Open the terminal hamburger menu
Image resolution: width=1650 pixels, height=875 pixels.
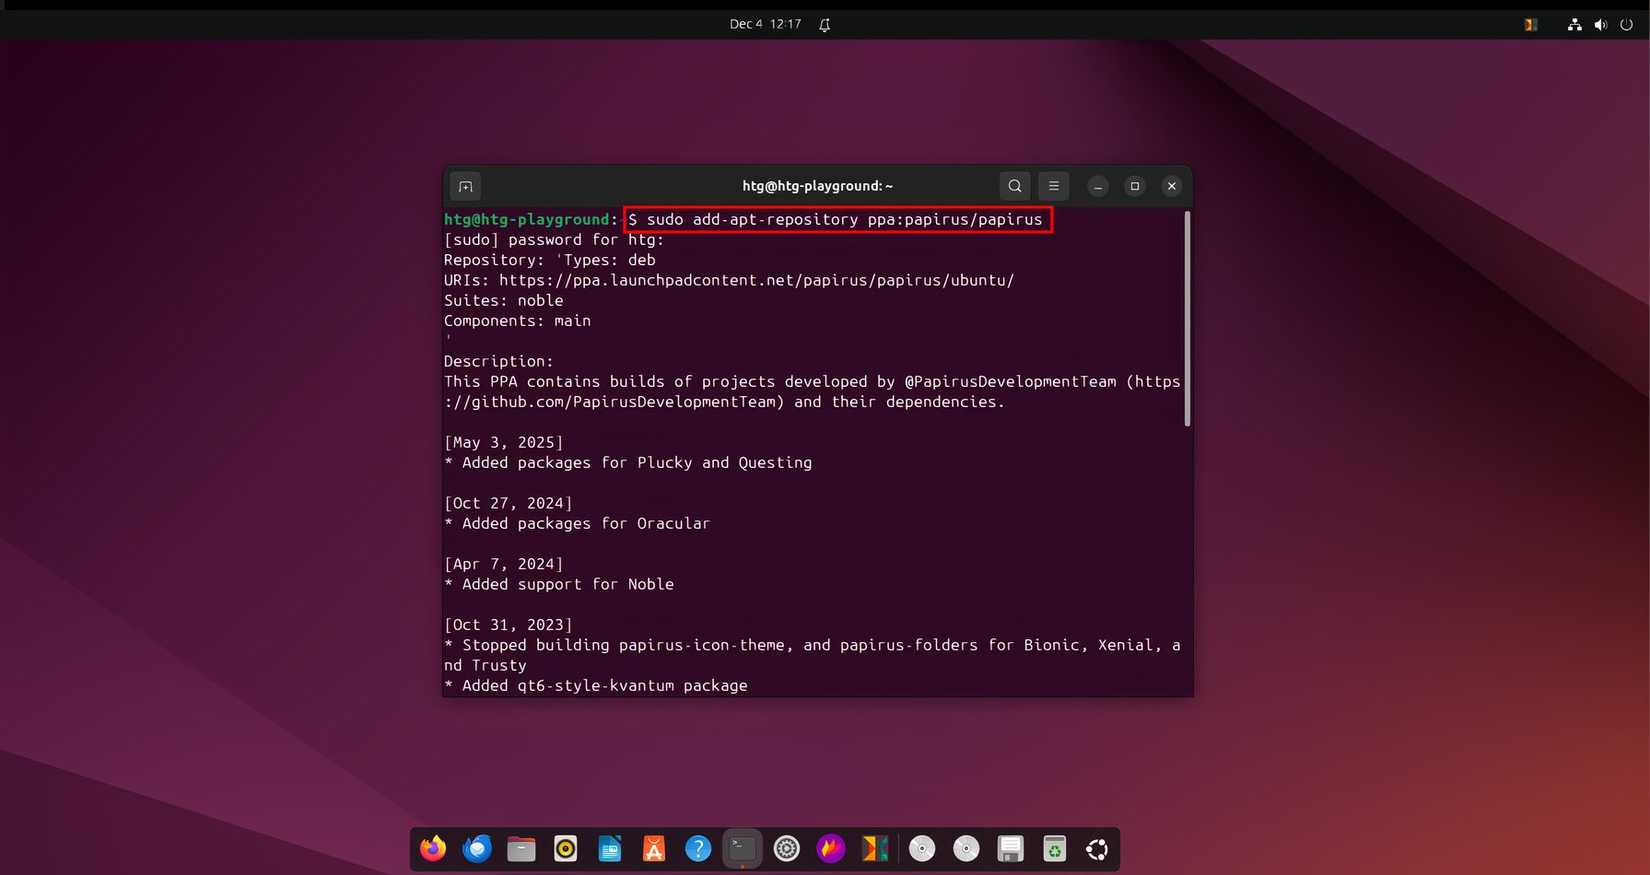point(1053,186)
